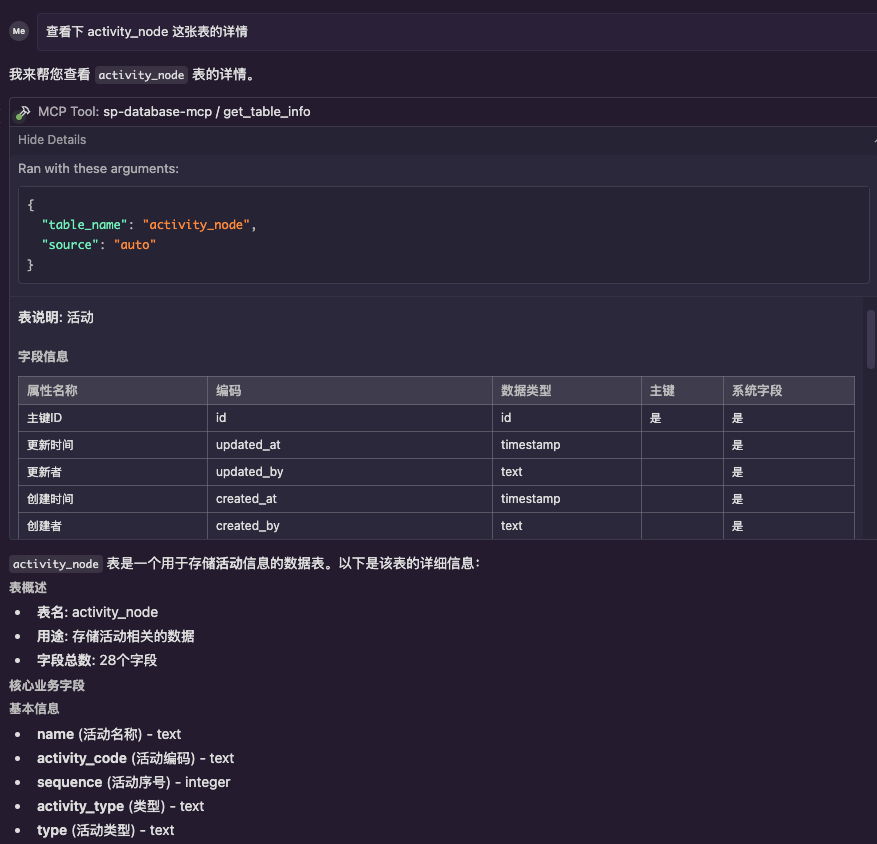Click the MCP tool hammer icon

[22, 112]
